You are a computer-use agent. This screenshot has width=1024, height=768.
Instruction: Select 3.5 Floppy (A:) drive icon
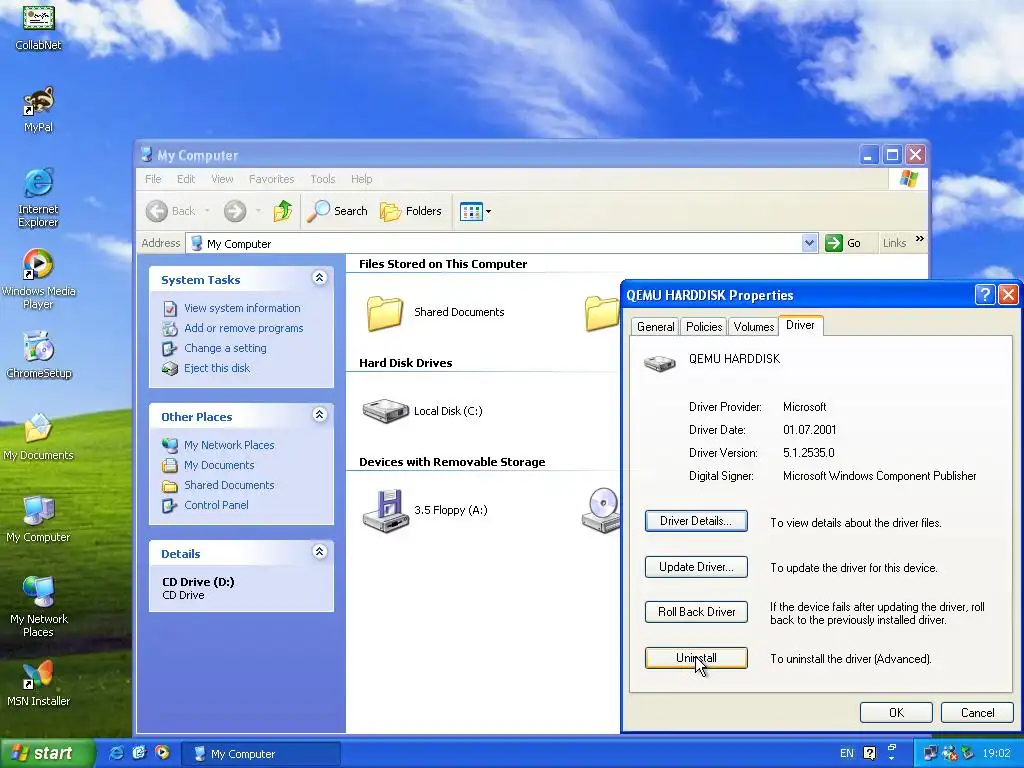pos(385,511)
